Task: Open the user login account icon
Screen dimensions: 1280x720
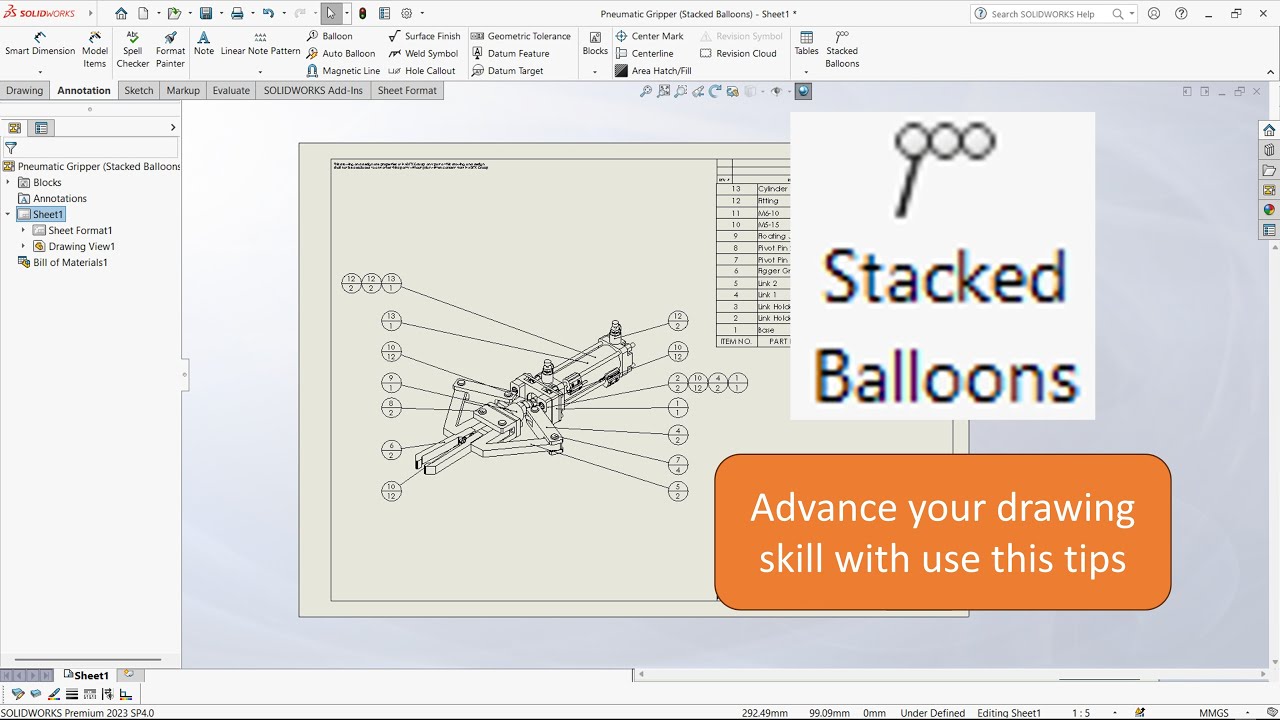Action: tap(1155, 14)
